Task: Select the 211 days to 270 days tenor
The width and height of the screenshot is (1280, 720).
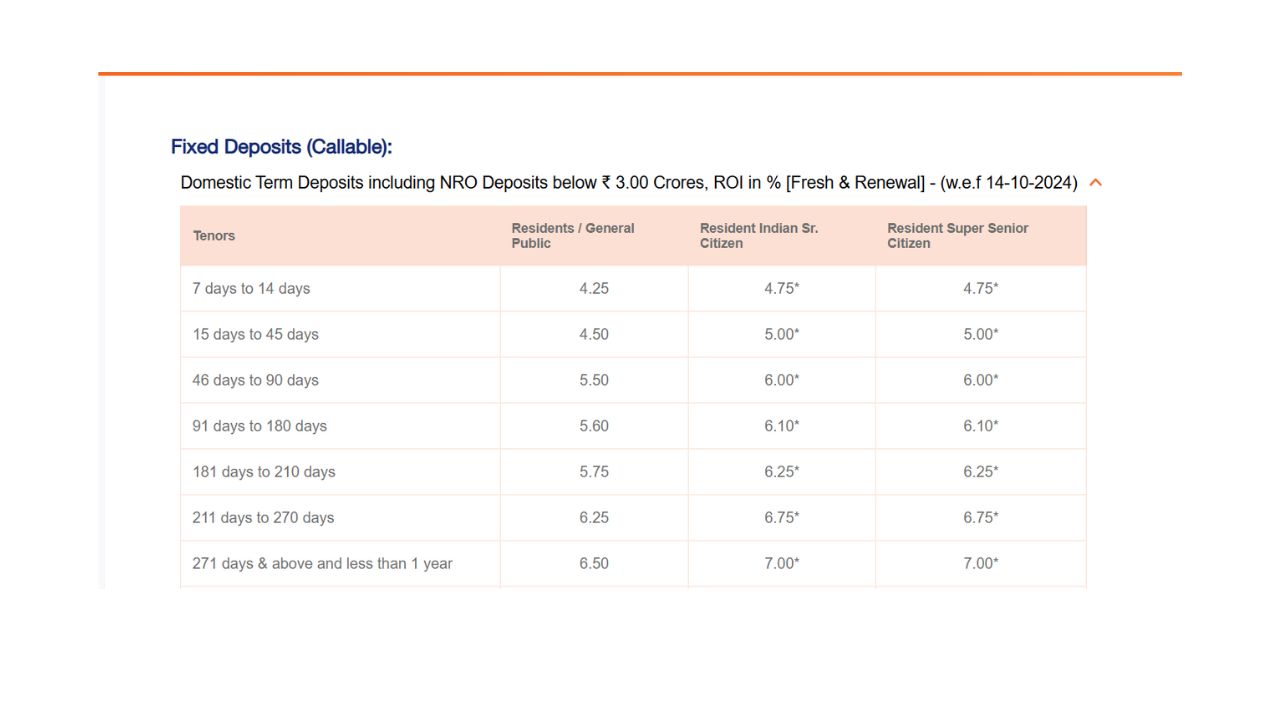Action: [263, 518]
